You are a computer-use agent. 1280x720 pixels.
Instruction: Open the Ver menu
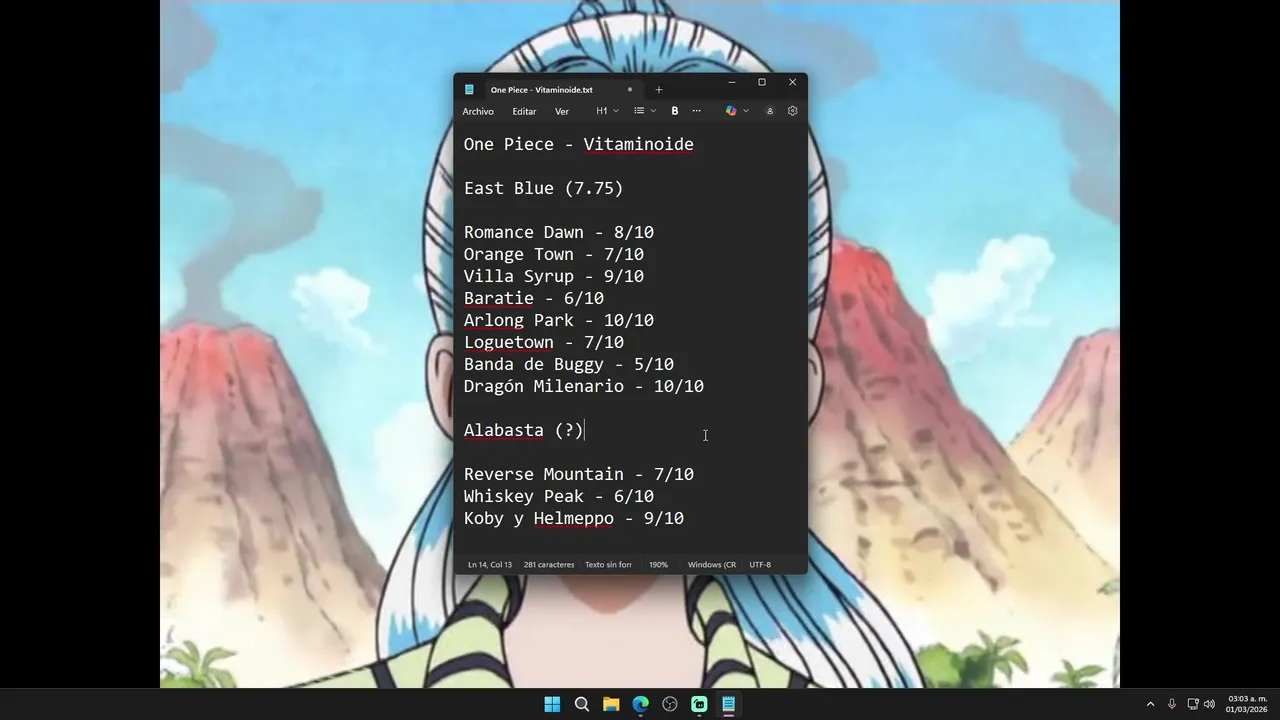(562, 111)
